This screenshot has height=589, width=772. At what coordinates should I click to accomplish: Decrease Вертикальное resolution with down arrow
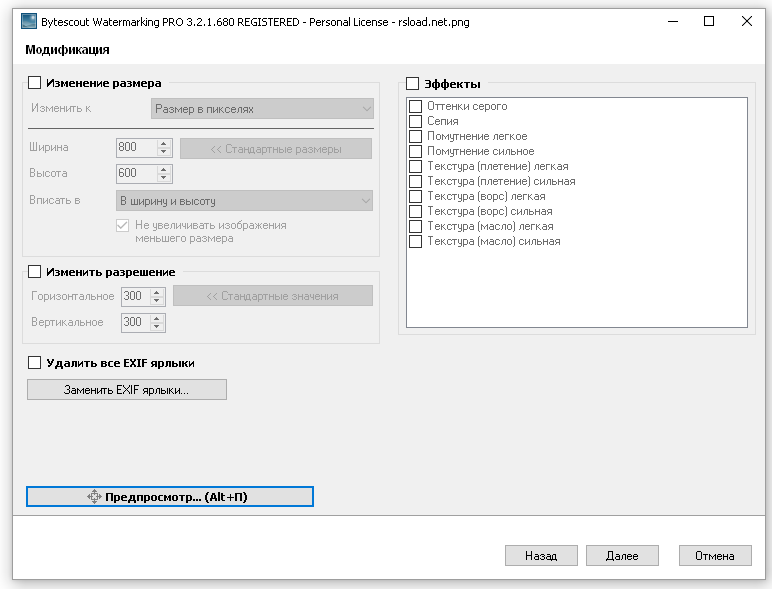tap(157, 327)
